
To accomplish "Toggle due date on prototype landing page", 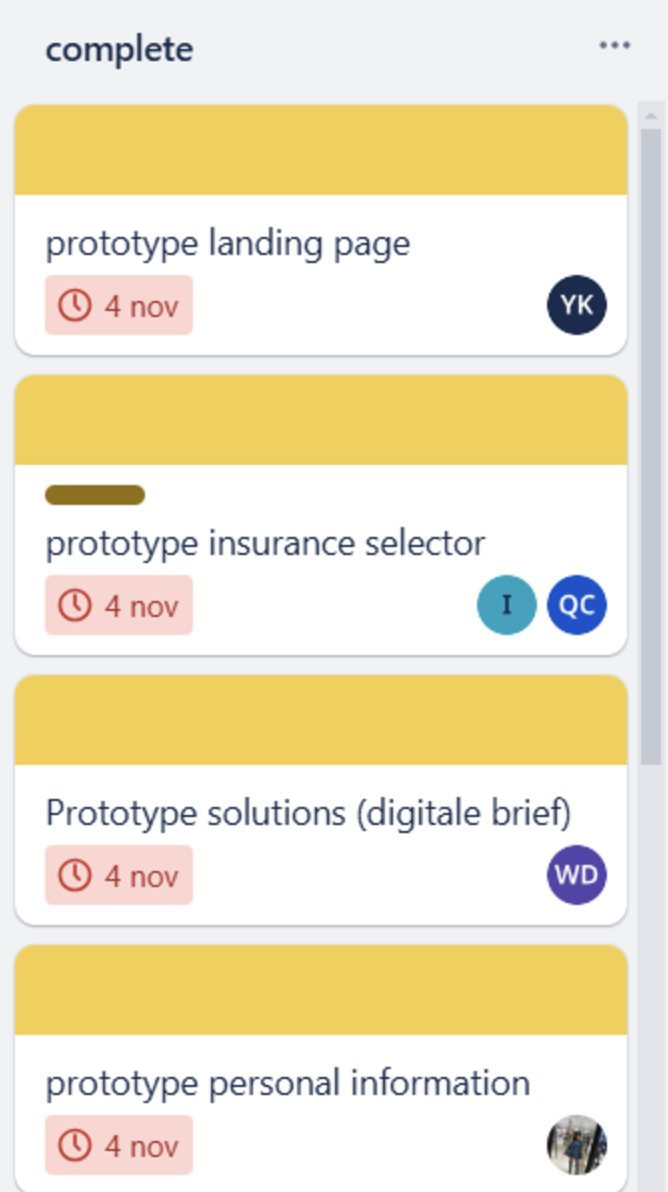I will point(119,305).
